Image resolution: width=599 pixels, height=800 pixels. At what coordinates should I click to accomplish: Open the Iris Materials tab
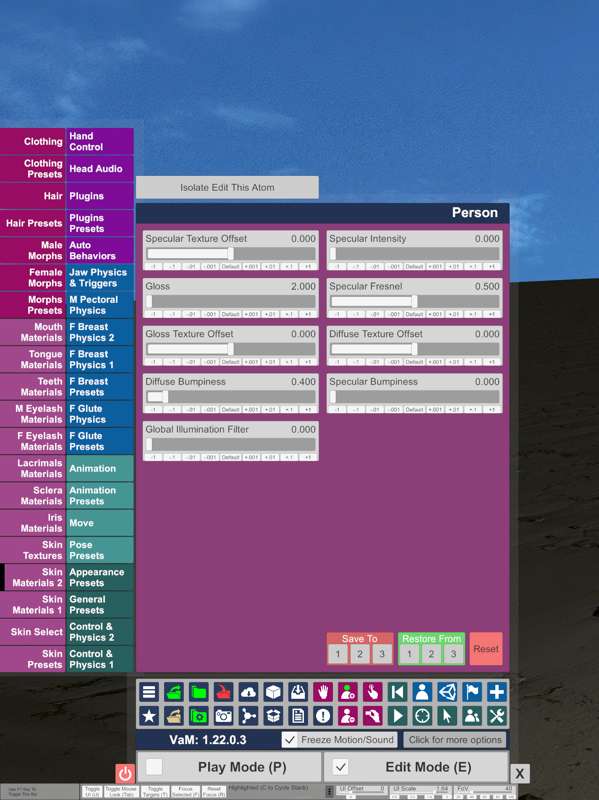point(33,523)
